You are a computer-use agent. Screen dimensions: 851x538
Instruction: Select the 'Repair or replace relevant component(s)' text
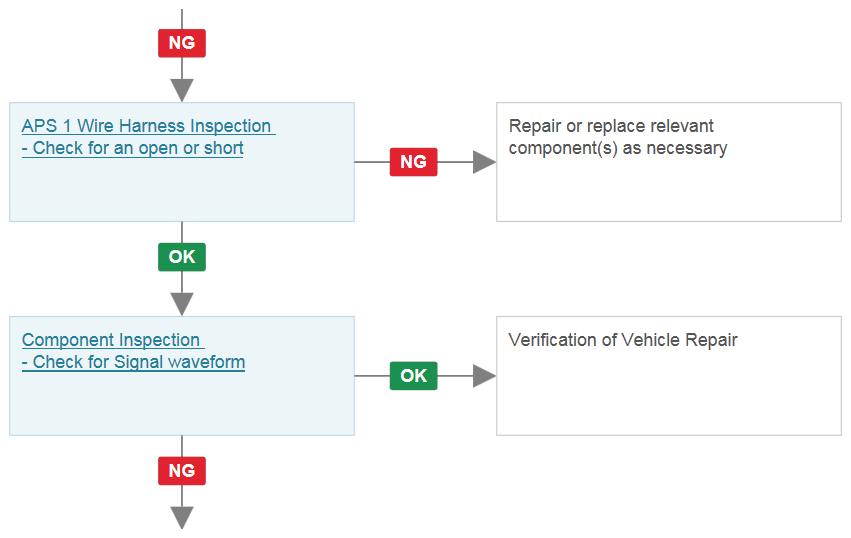click(618, 137)
